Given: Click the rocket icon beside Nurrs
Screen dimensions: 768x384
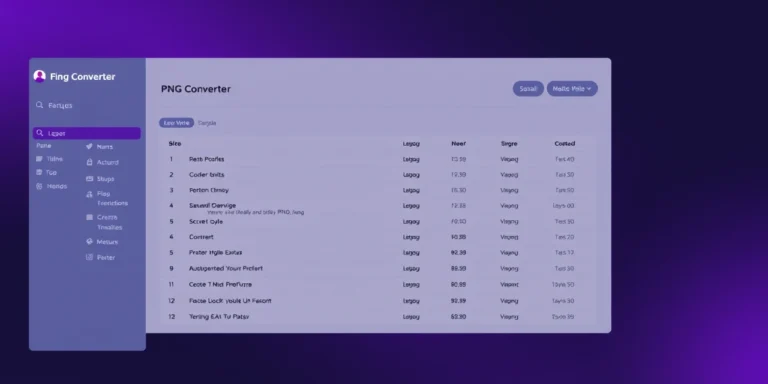Looking at the screenshot, I should click(x=89, y=146).
